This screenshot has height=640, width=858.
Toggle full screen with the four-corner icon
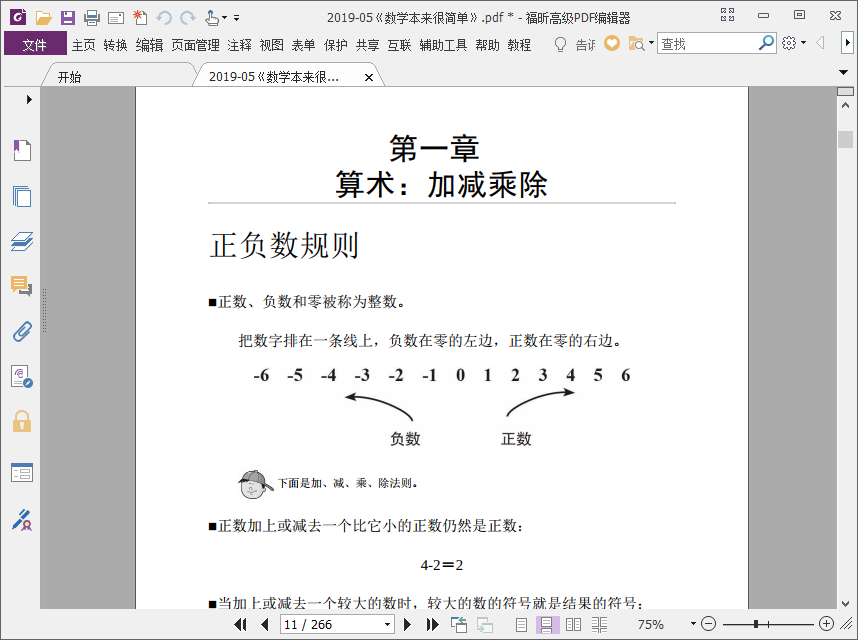tap(727, 15)
